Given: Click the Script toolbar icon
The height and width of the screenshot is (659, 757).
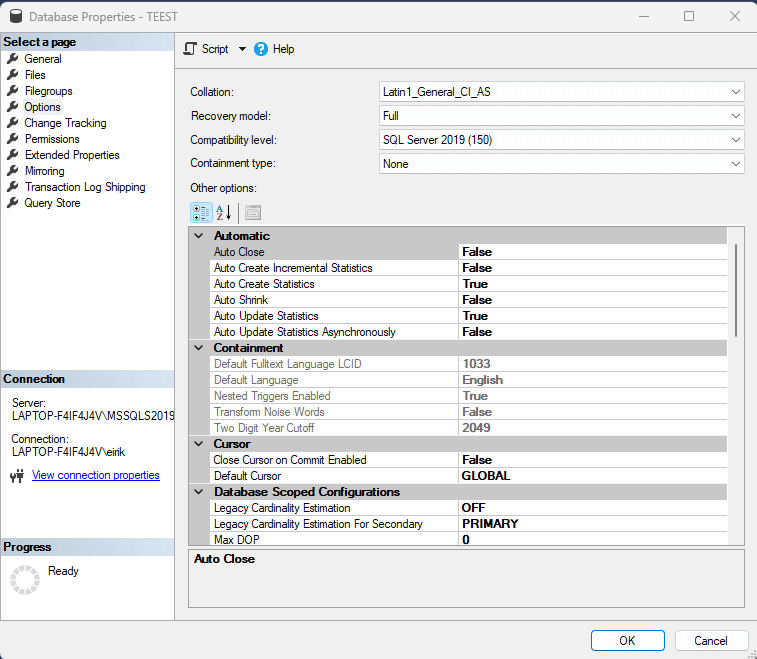Looking at the screenshot, I should (190, 49).
